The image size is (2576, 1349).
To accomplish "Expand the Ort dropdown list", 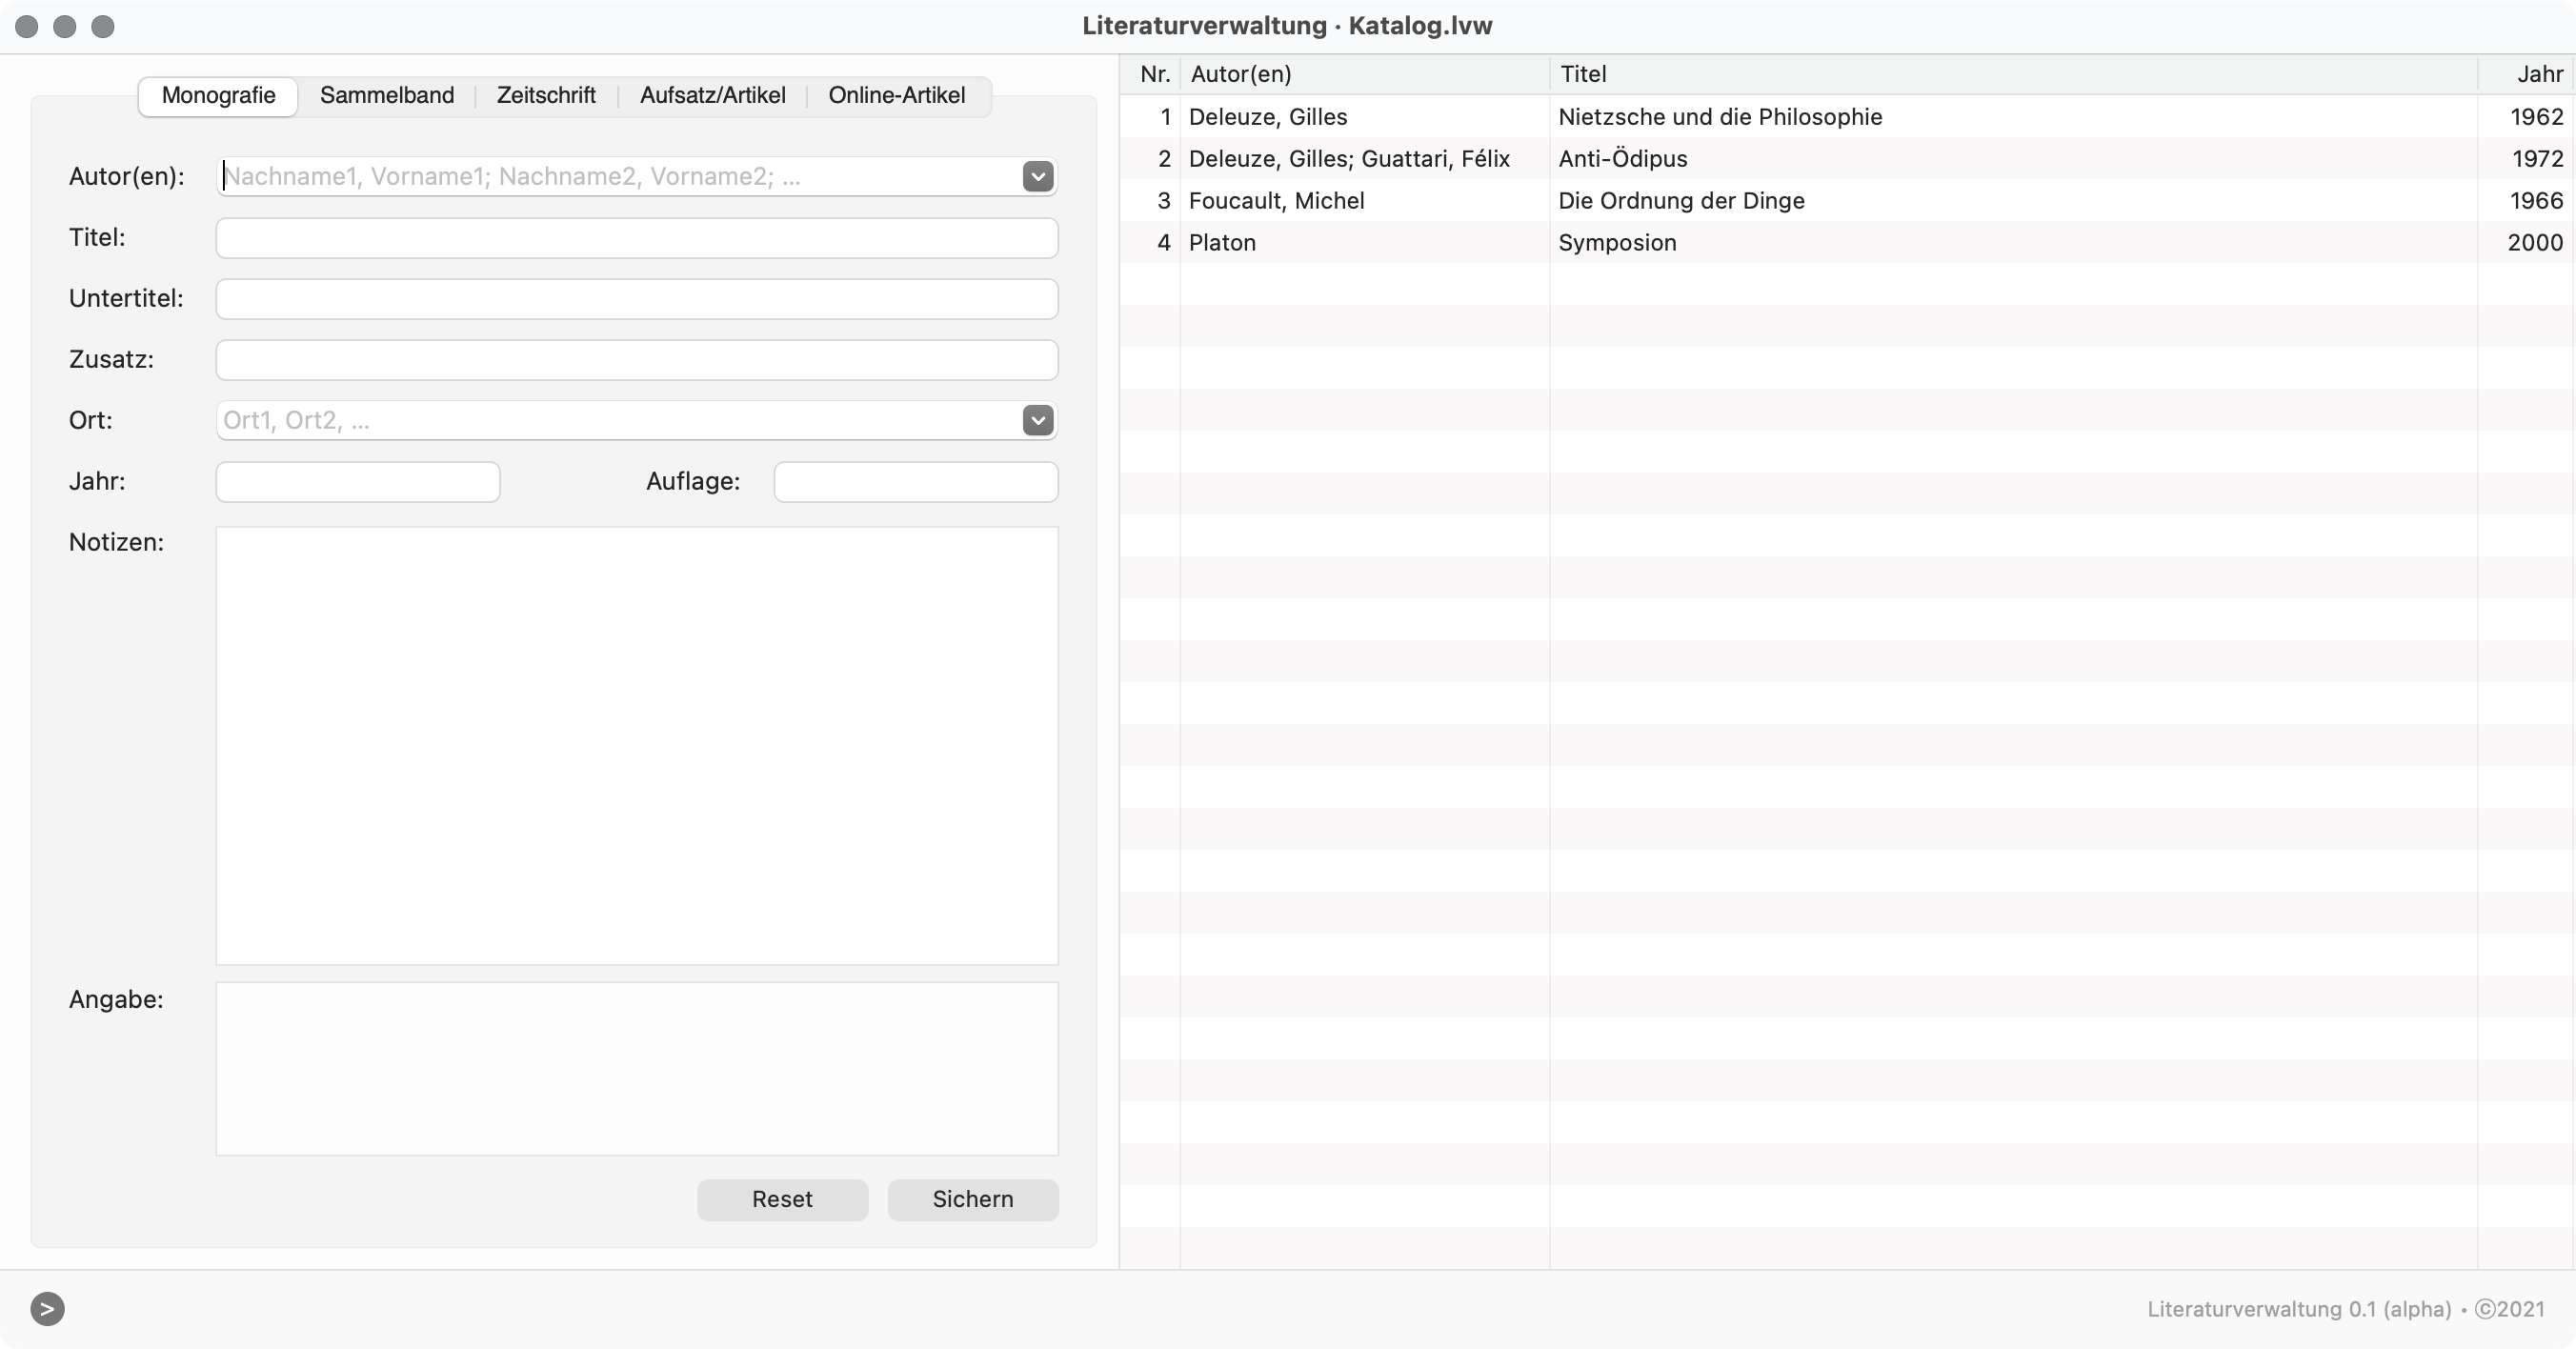I will click(x=1037, y=420).
